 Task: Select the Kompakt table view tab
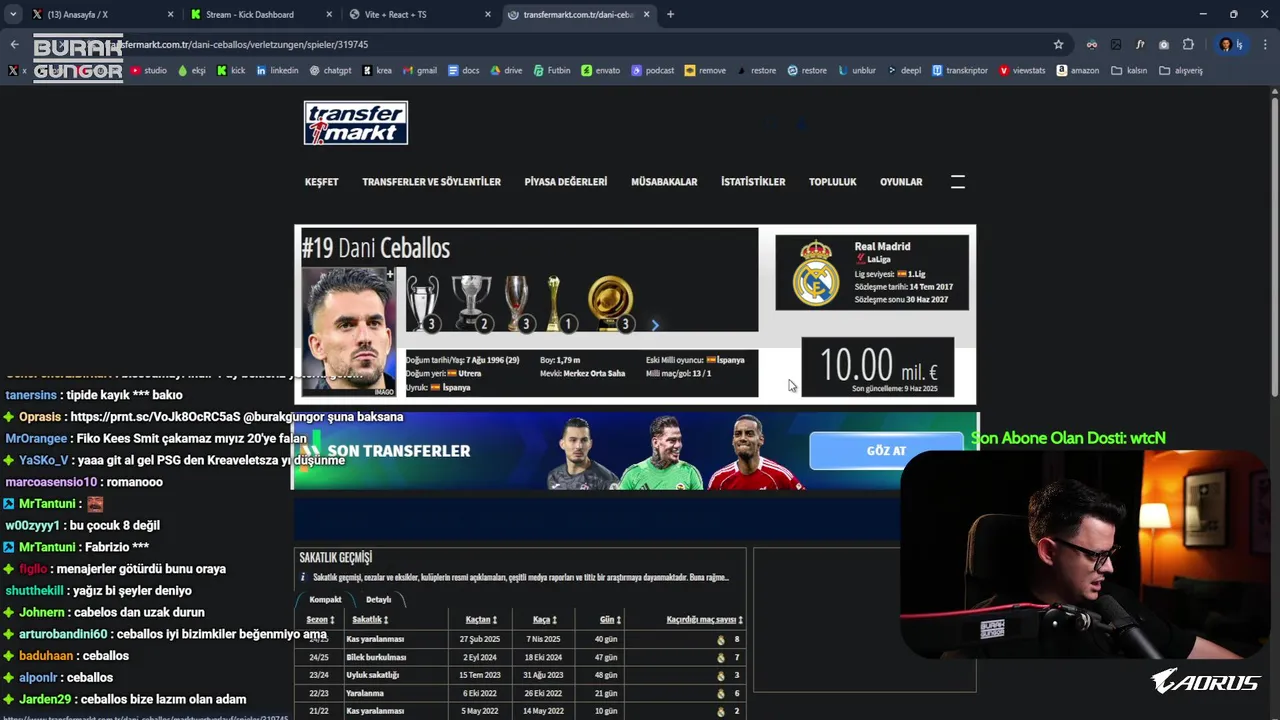click(x=326, y=599)
